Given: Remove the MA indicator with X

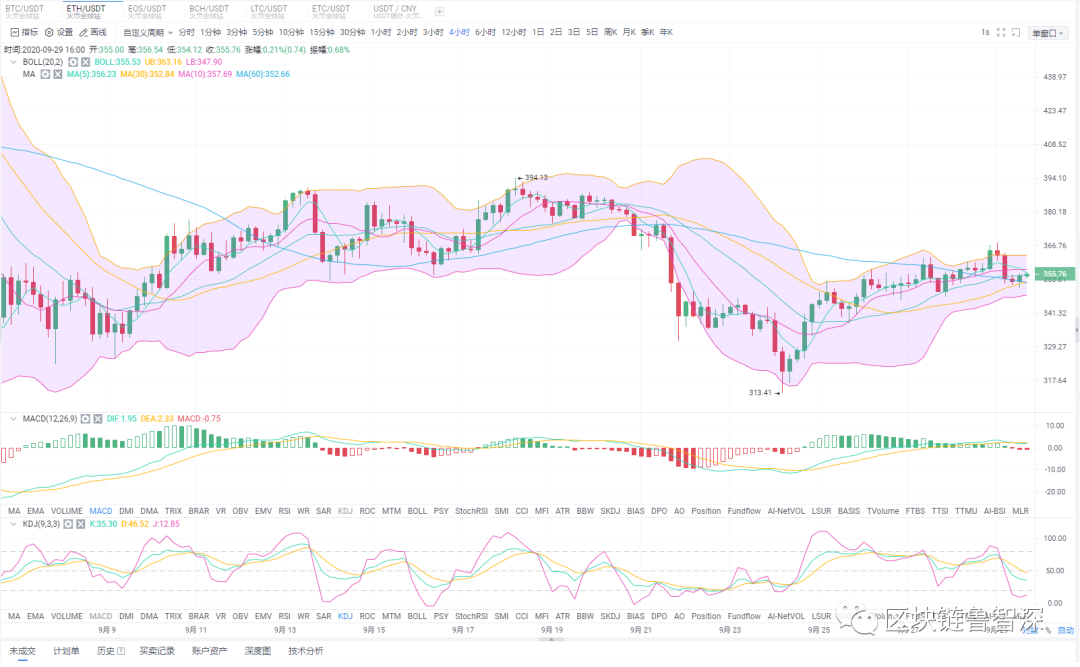Looking at the screenshot, I should point(58,74).
